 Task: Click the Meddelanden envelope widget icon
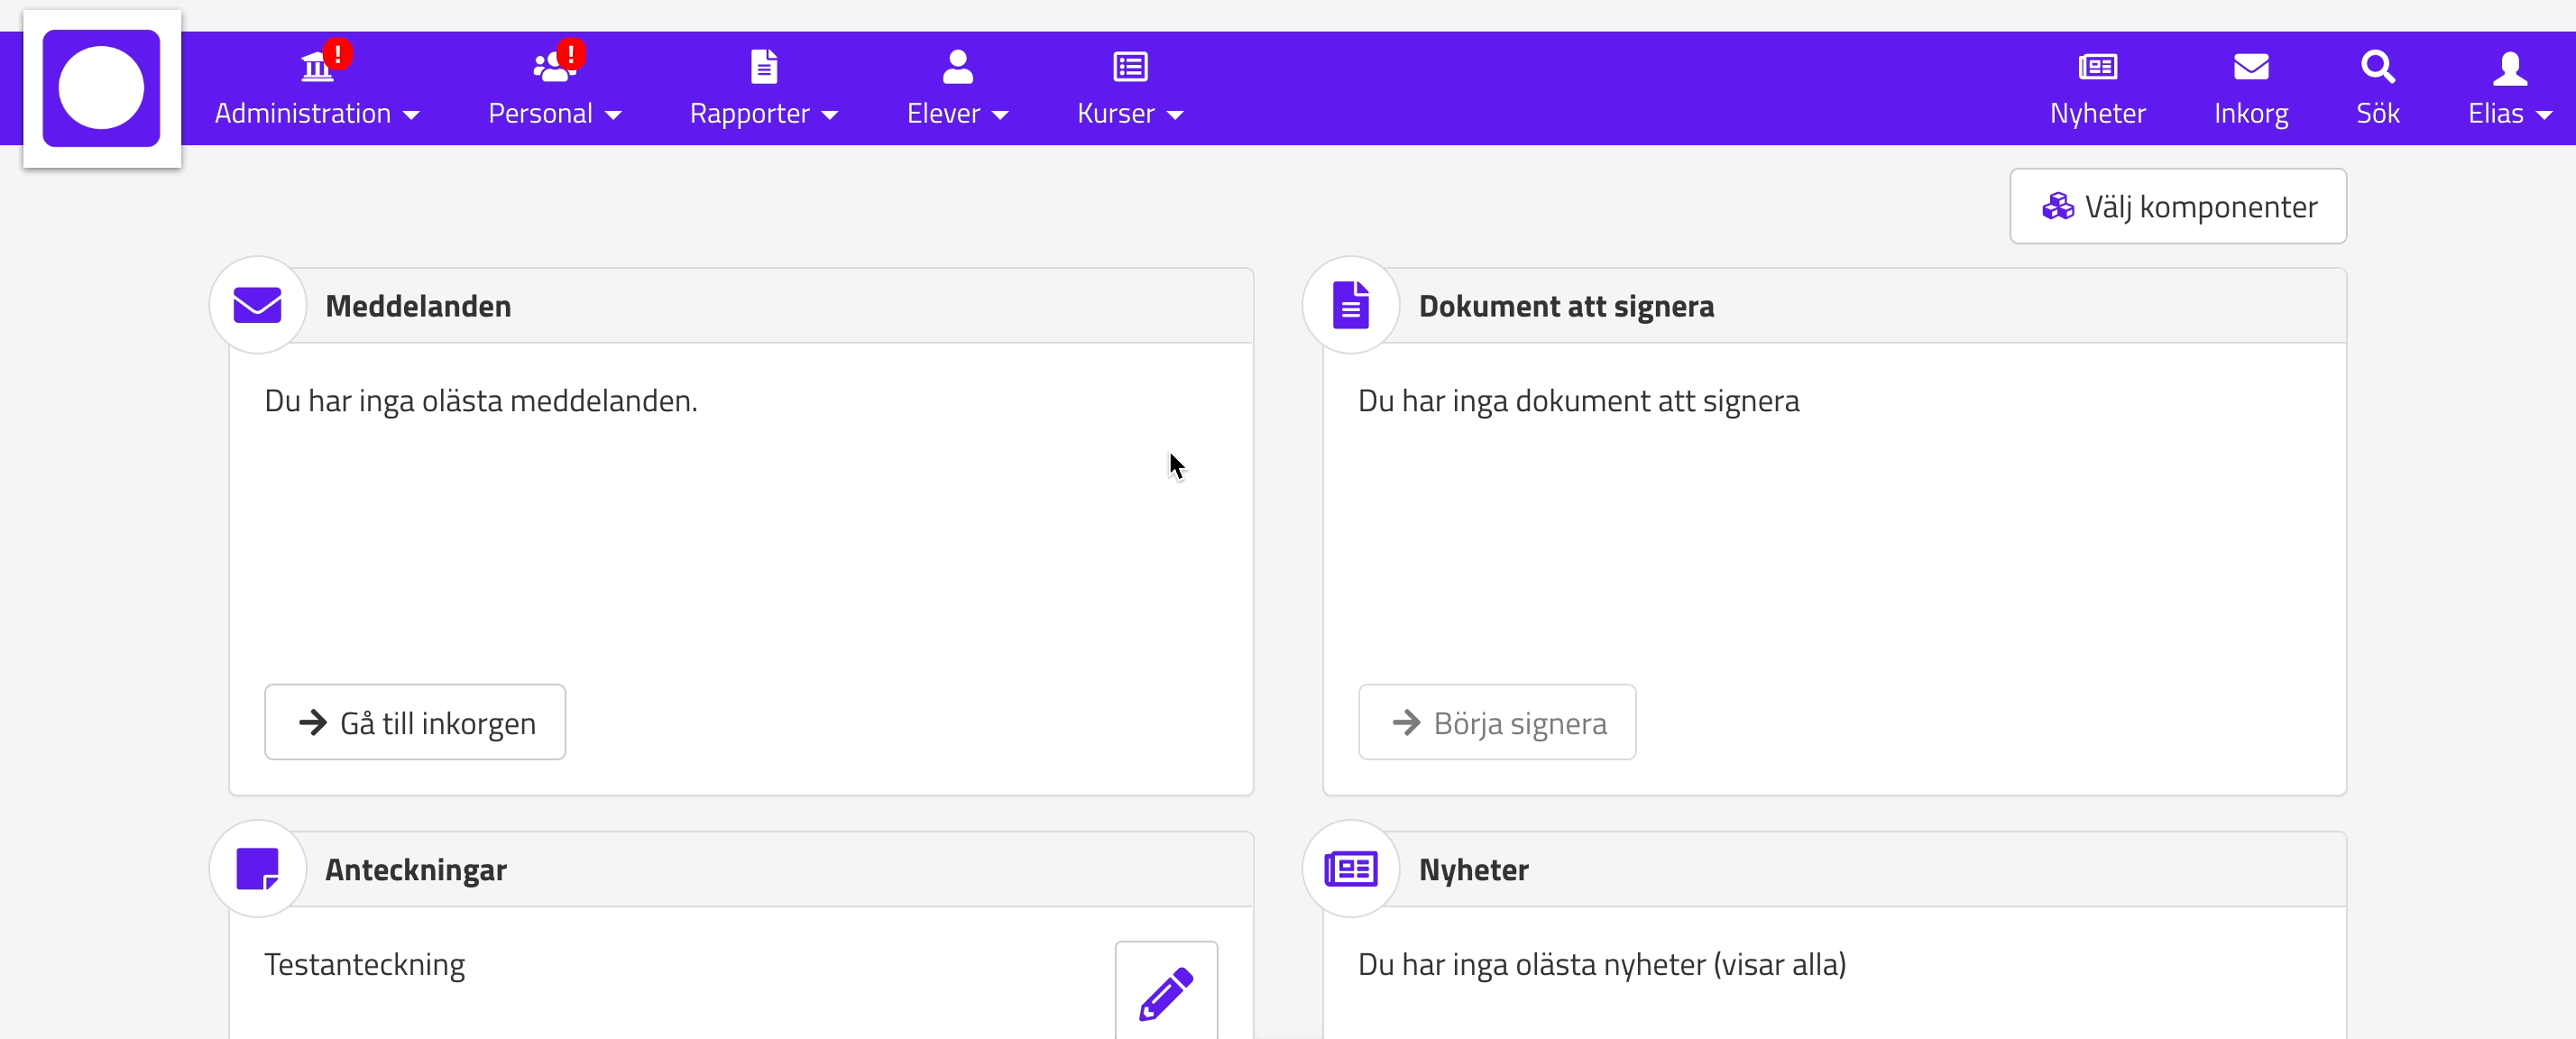pos(257,306)
